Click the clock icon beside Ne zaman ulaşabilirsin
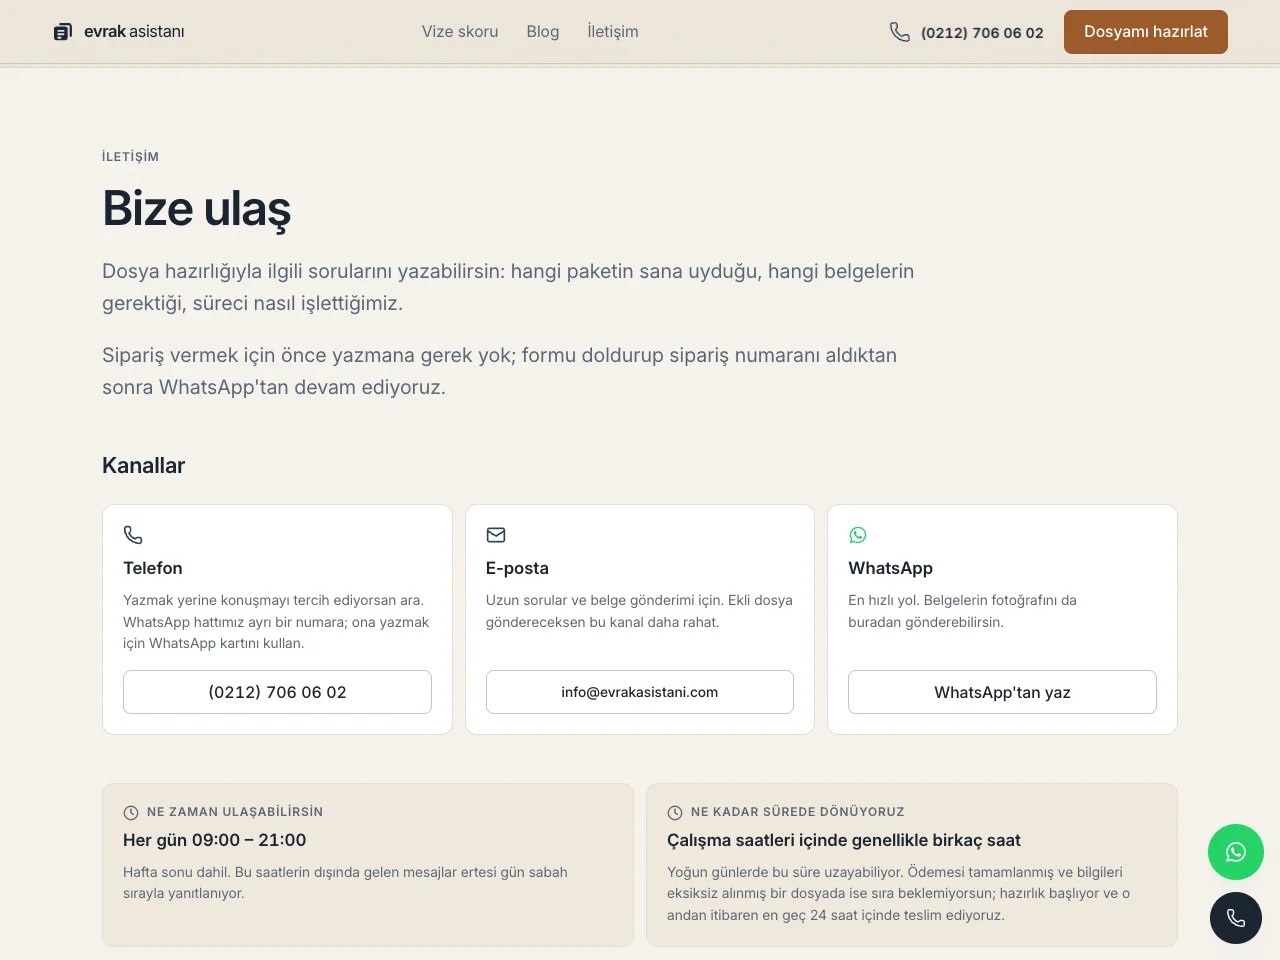 coord(131,812)
